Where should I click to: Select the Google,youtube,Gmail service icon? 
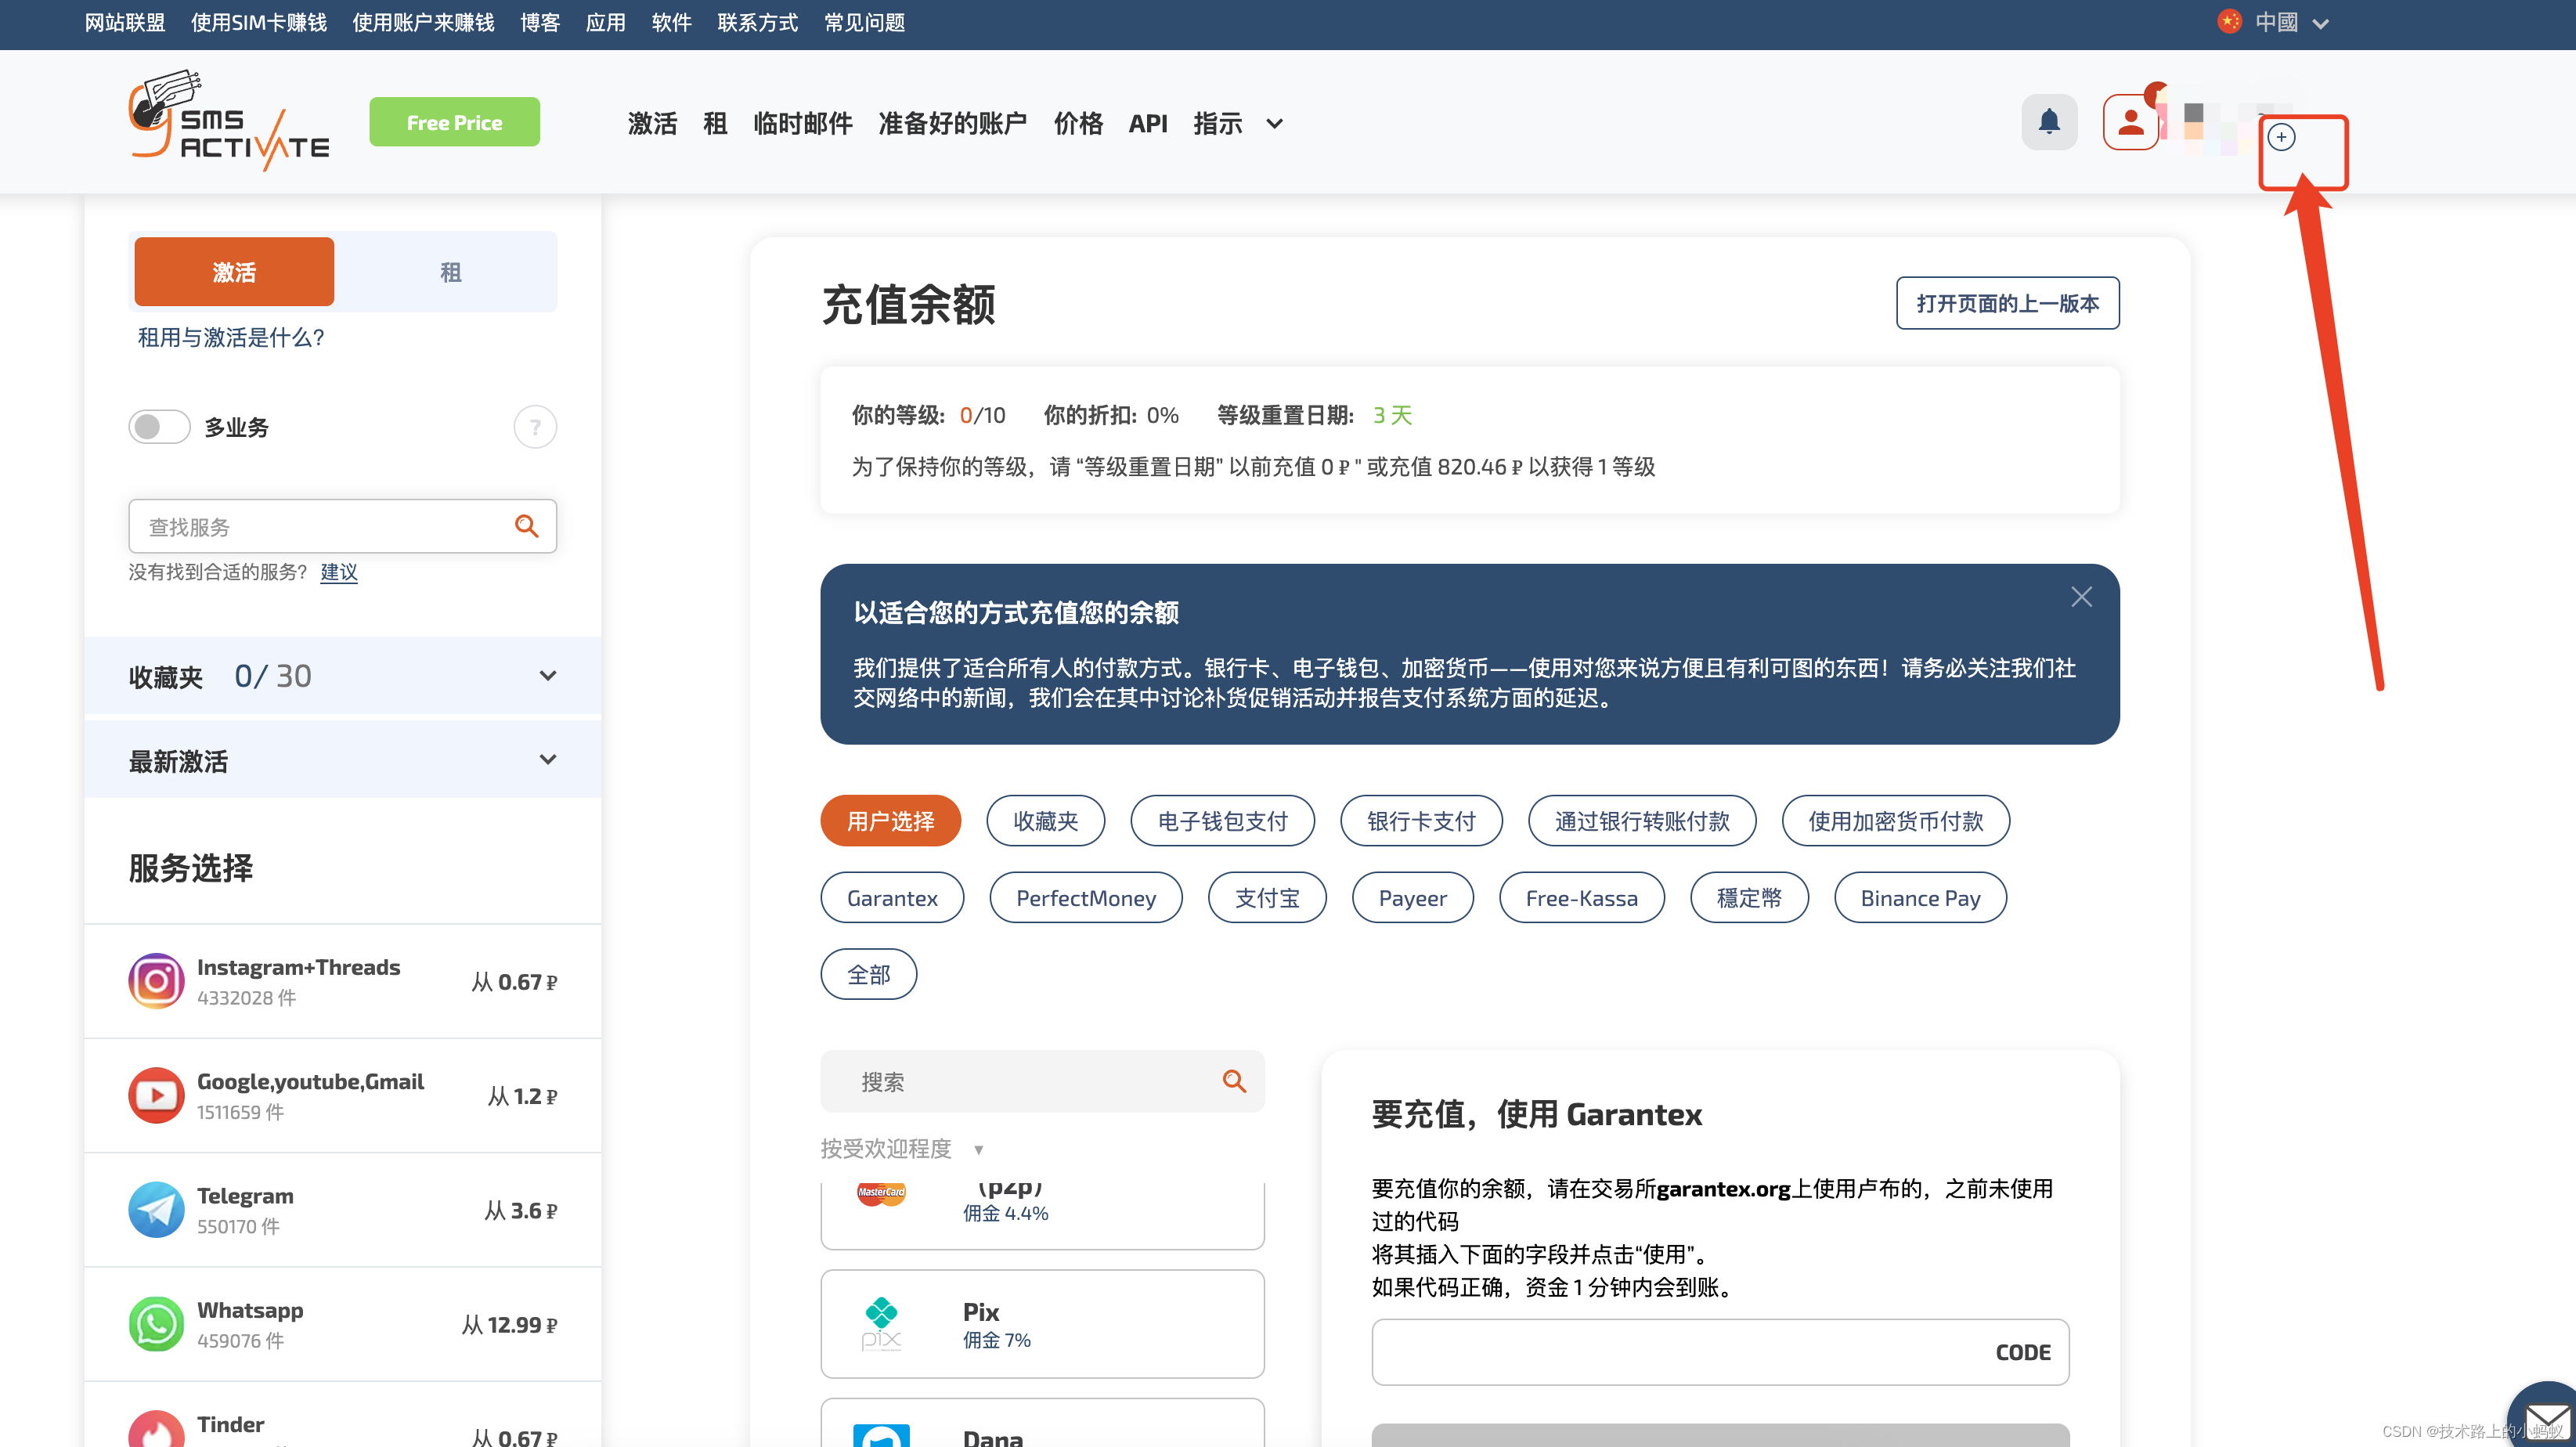[x=156, y=1095]
